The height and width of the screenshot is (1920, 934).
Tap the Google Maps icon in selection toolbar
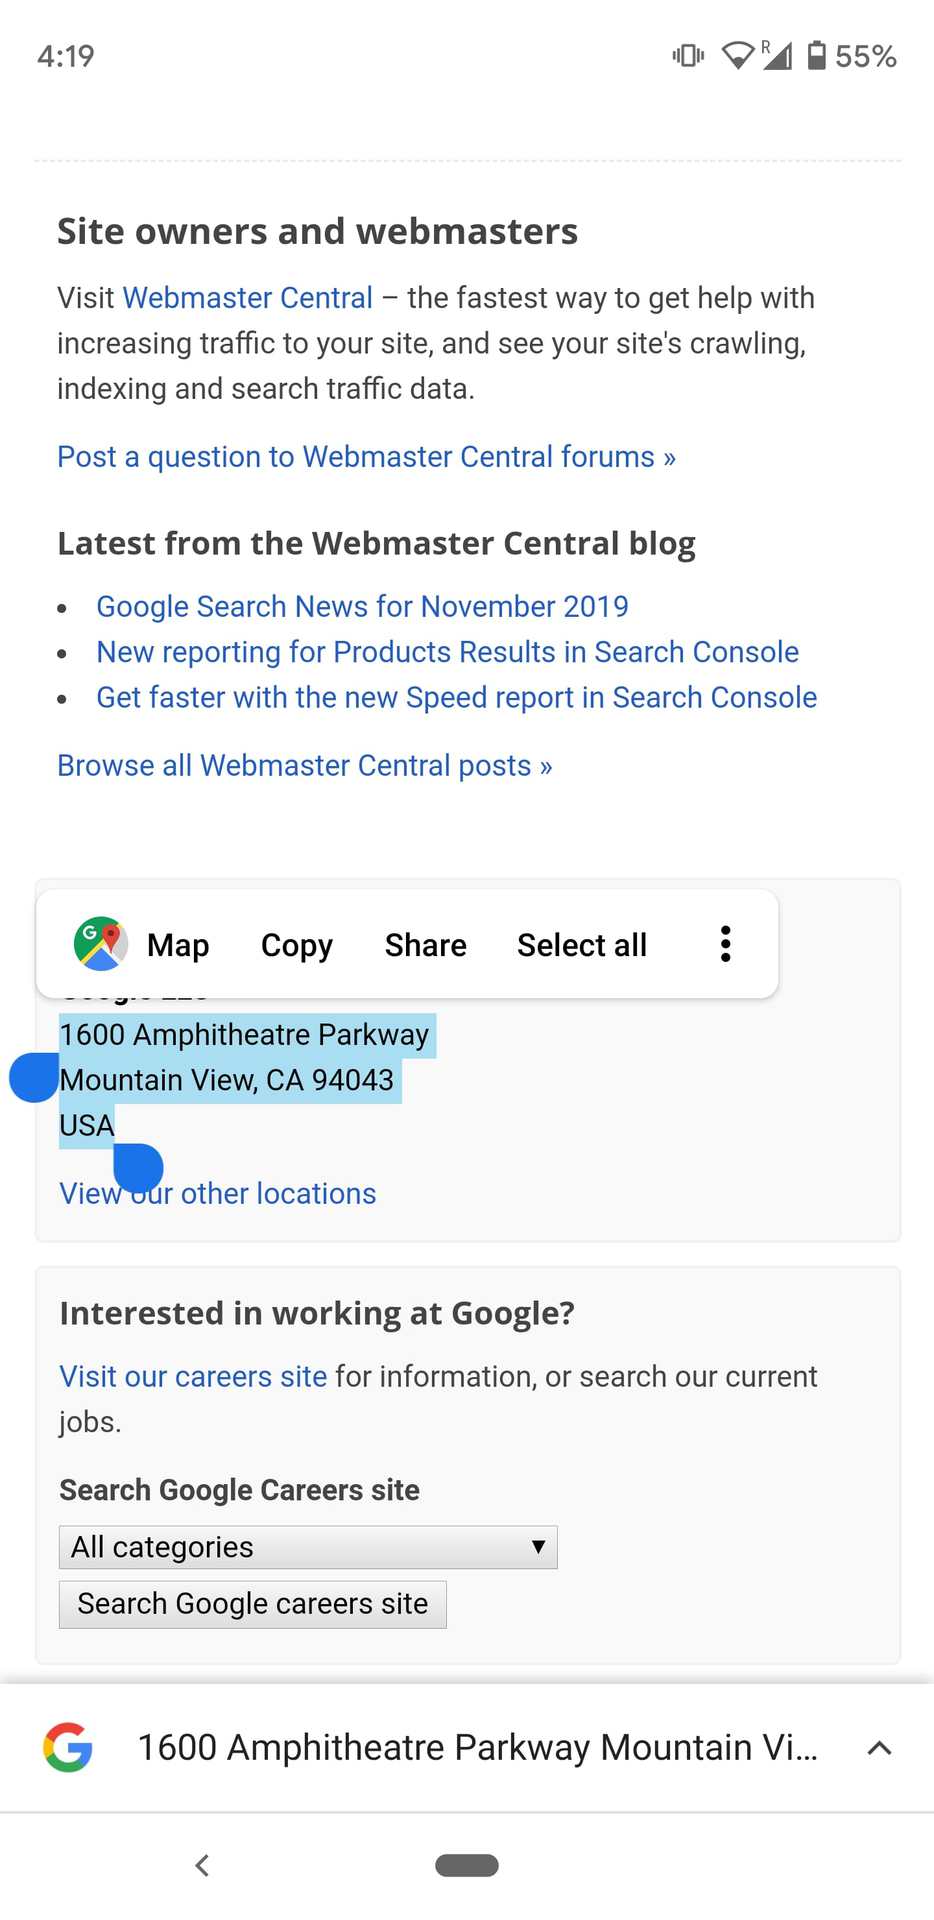(x=100, y=944)
